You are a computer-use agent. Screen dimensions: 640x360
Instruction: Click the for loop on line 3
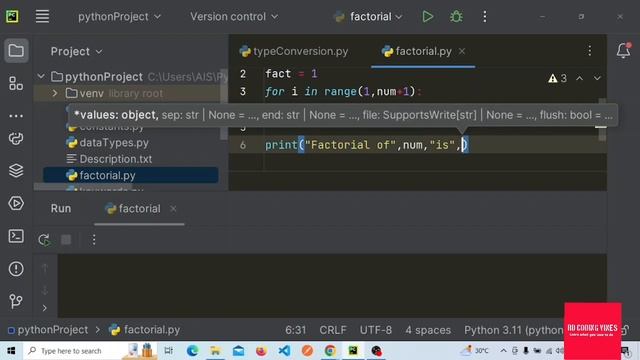tap(343, 91)
